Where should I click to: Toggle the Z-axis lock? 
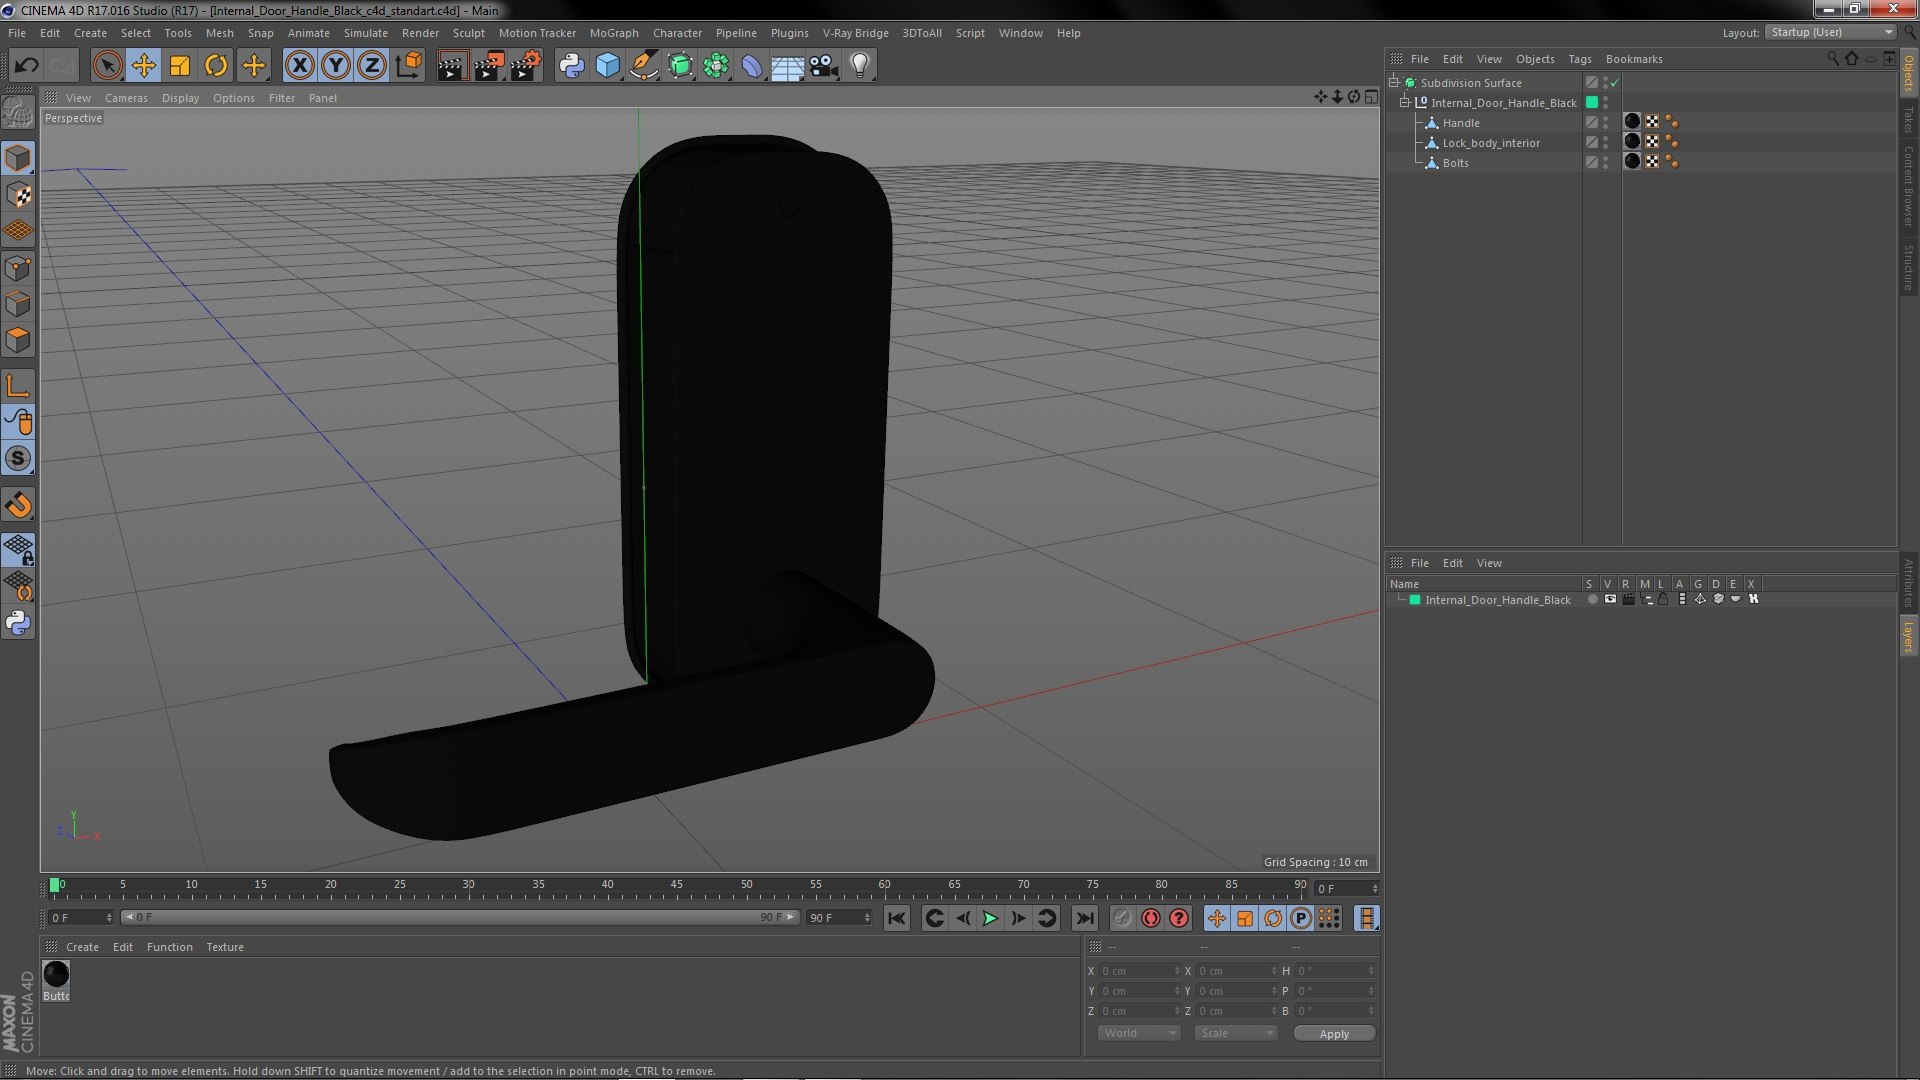(x=372, y=66)
